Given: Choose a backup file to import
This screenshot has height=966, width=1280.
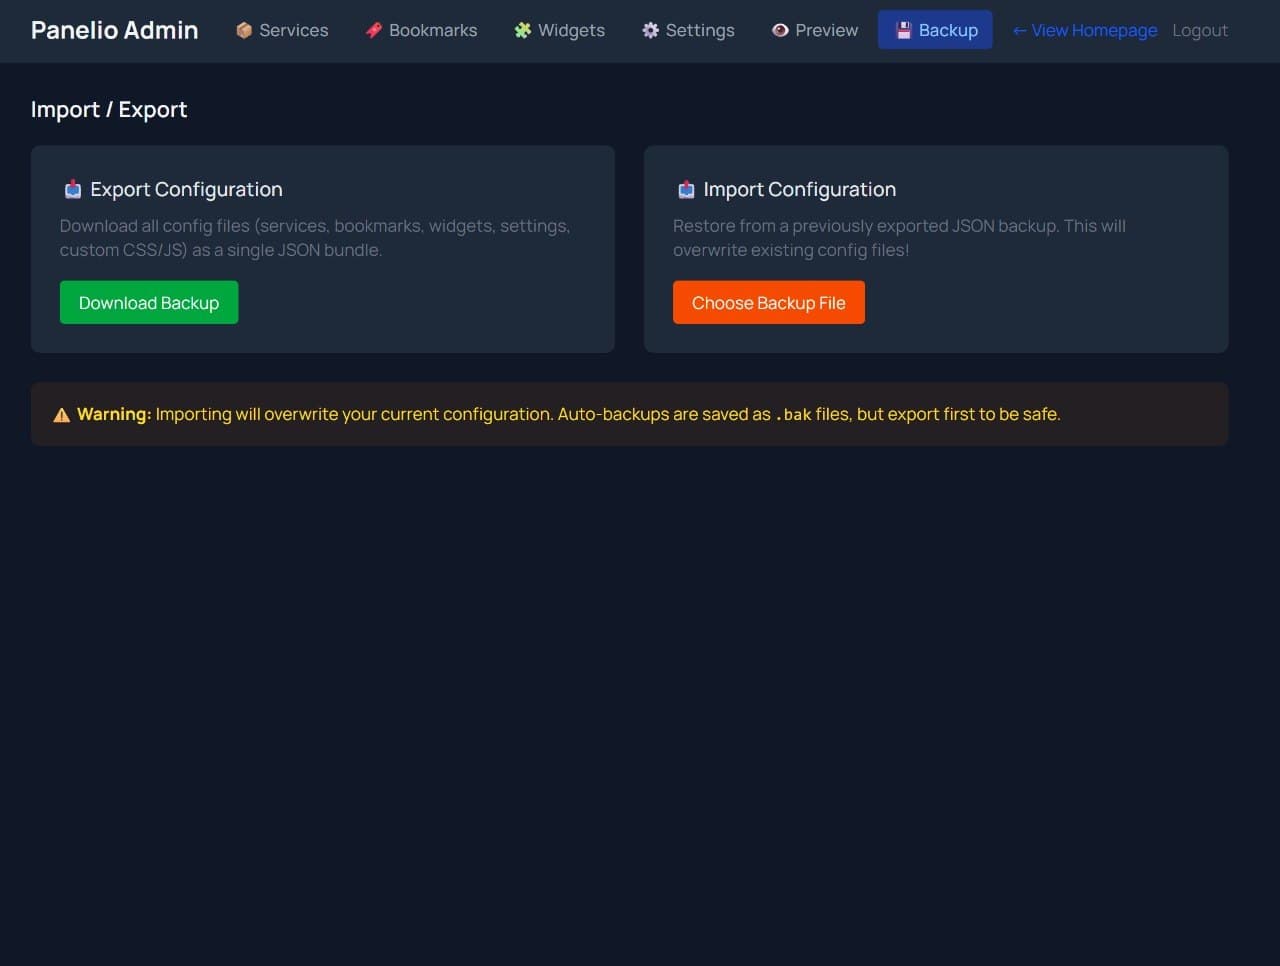Looking at the screenshot, I should pyautogui.click(x=769, y=302).
